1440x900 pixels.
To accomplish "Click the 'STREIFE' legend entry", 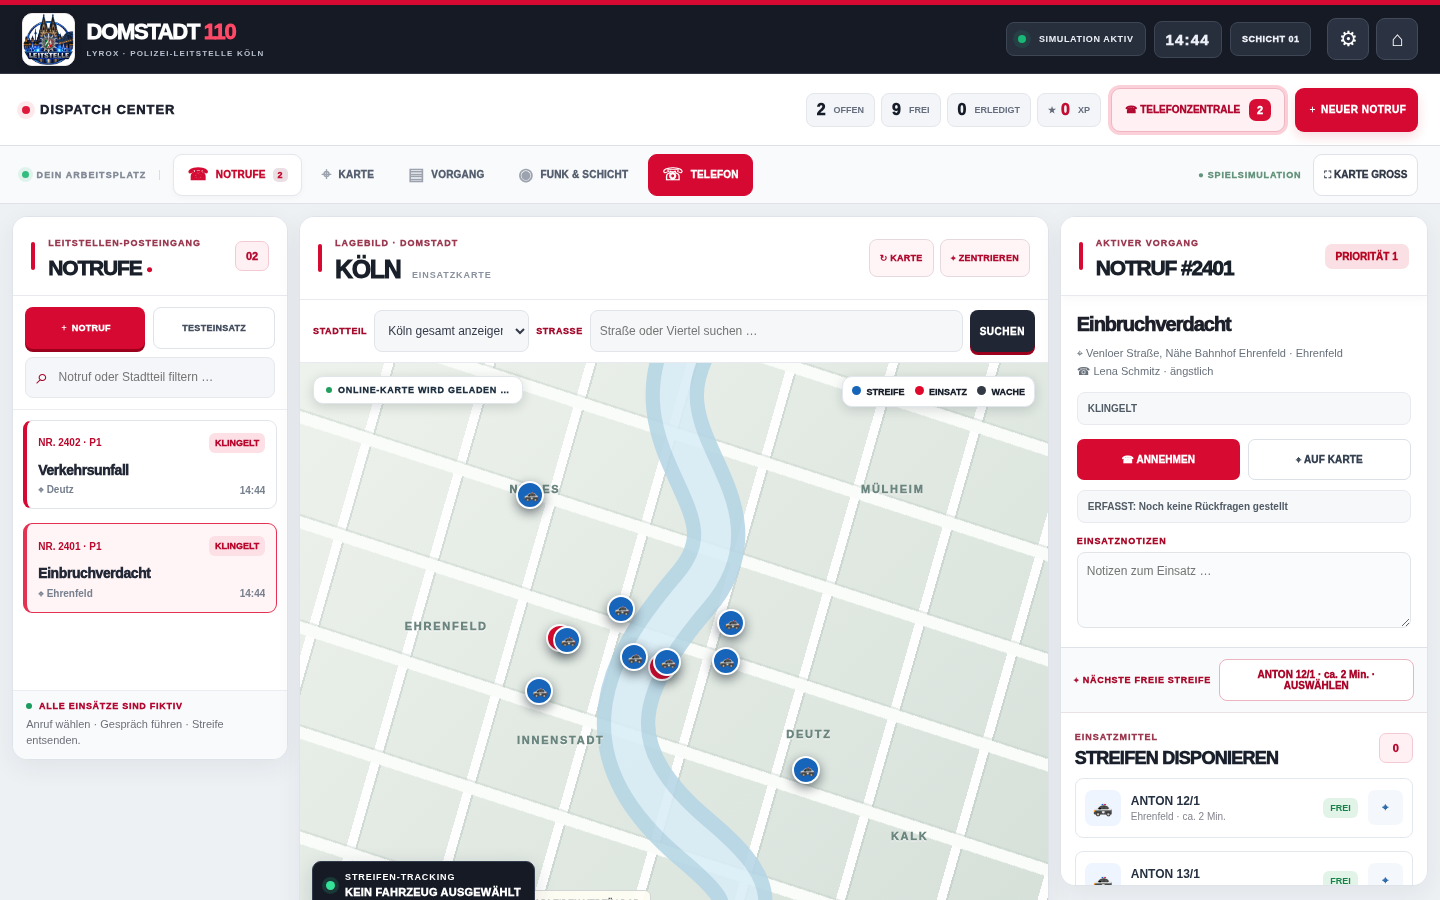I will [878, 392].
